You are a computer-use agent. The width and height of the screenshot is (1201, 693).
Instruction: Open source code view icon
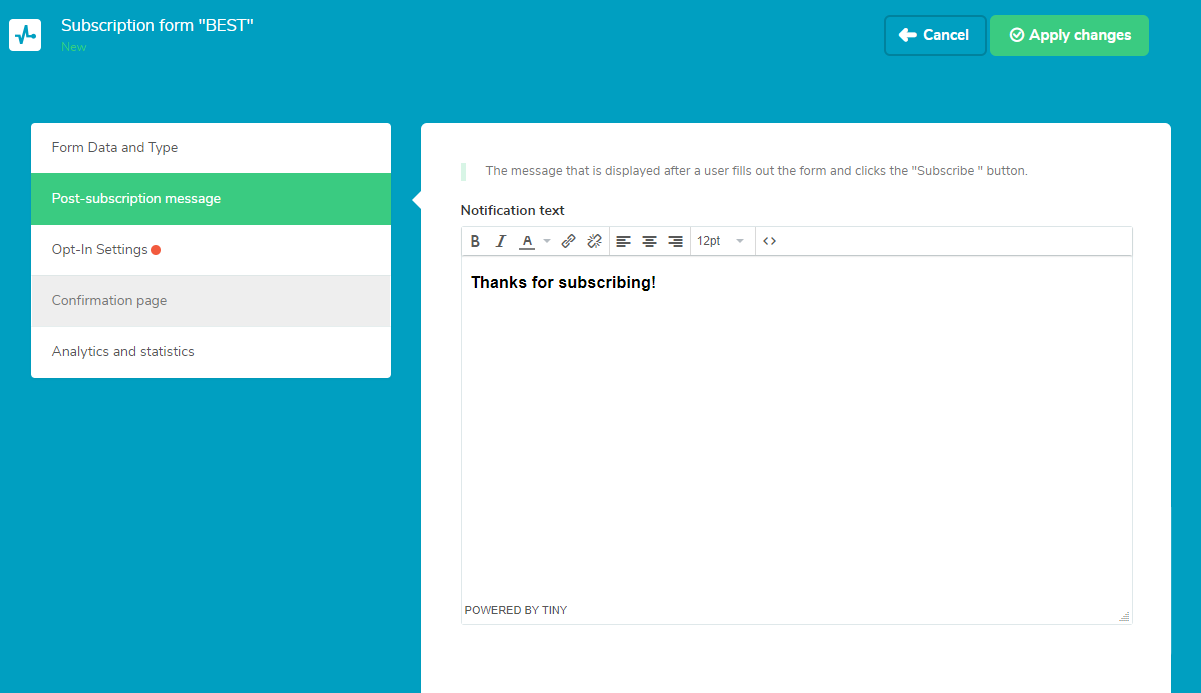(x=769, y=241)
